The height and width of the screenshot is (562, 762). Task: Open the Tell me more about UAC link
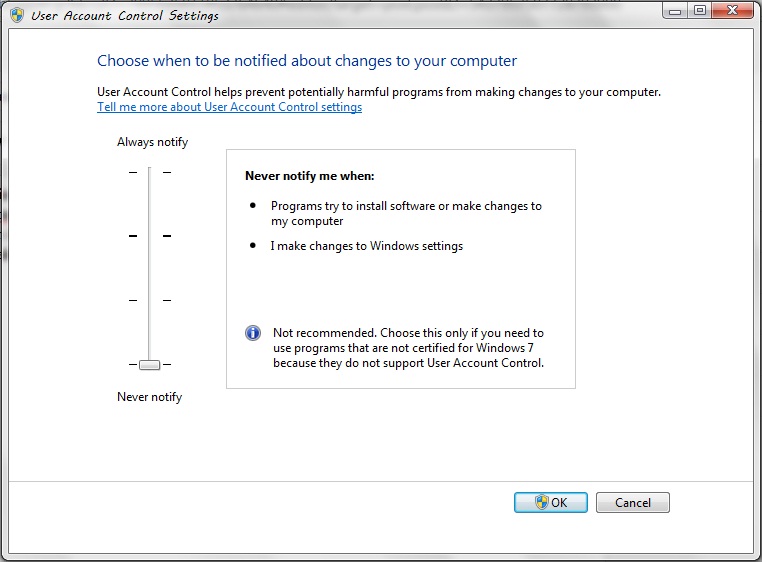(229, 107)
